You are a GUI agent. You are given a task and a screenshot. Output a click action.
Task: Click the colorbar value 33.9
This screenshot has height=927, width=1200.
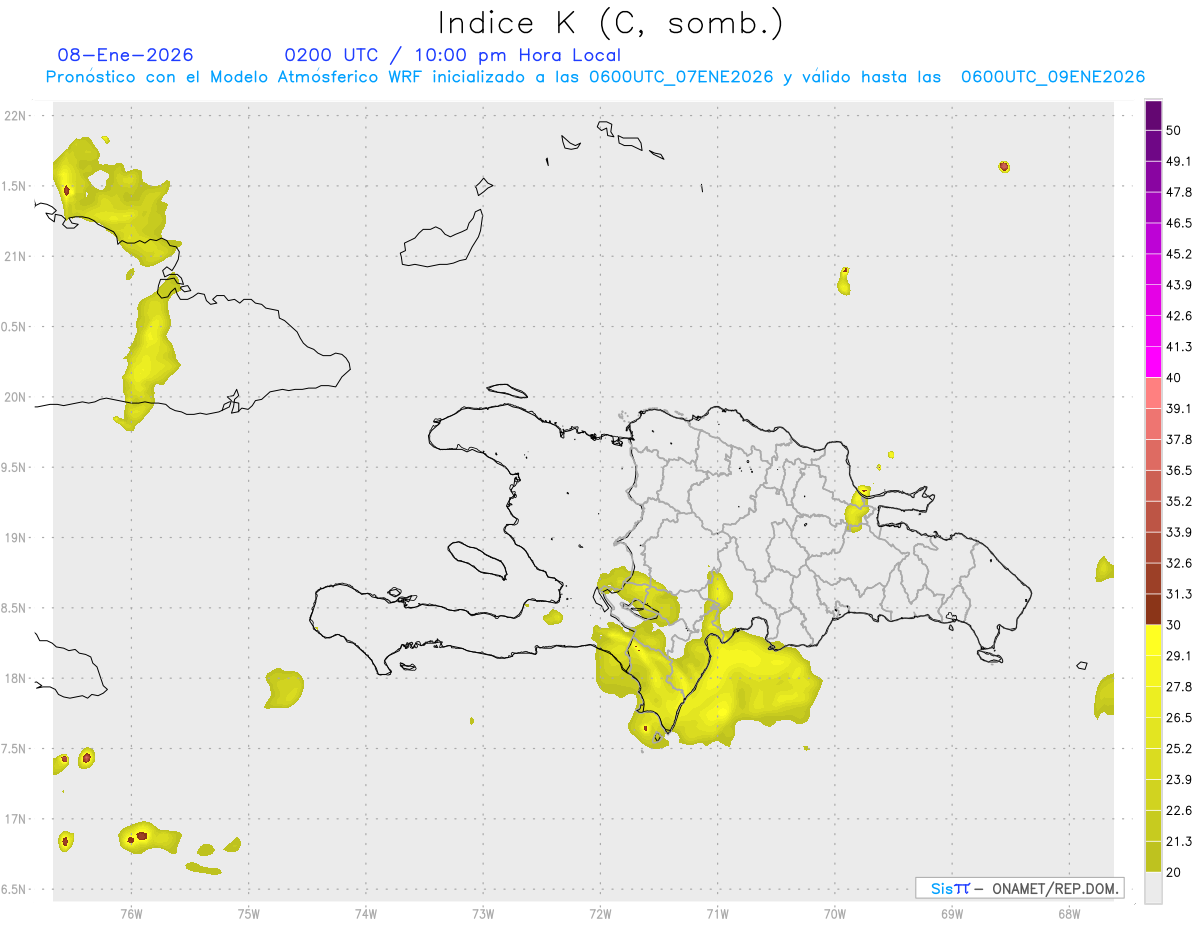[1179, 532]
